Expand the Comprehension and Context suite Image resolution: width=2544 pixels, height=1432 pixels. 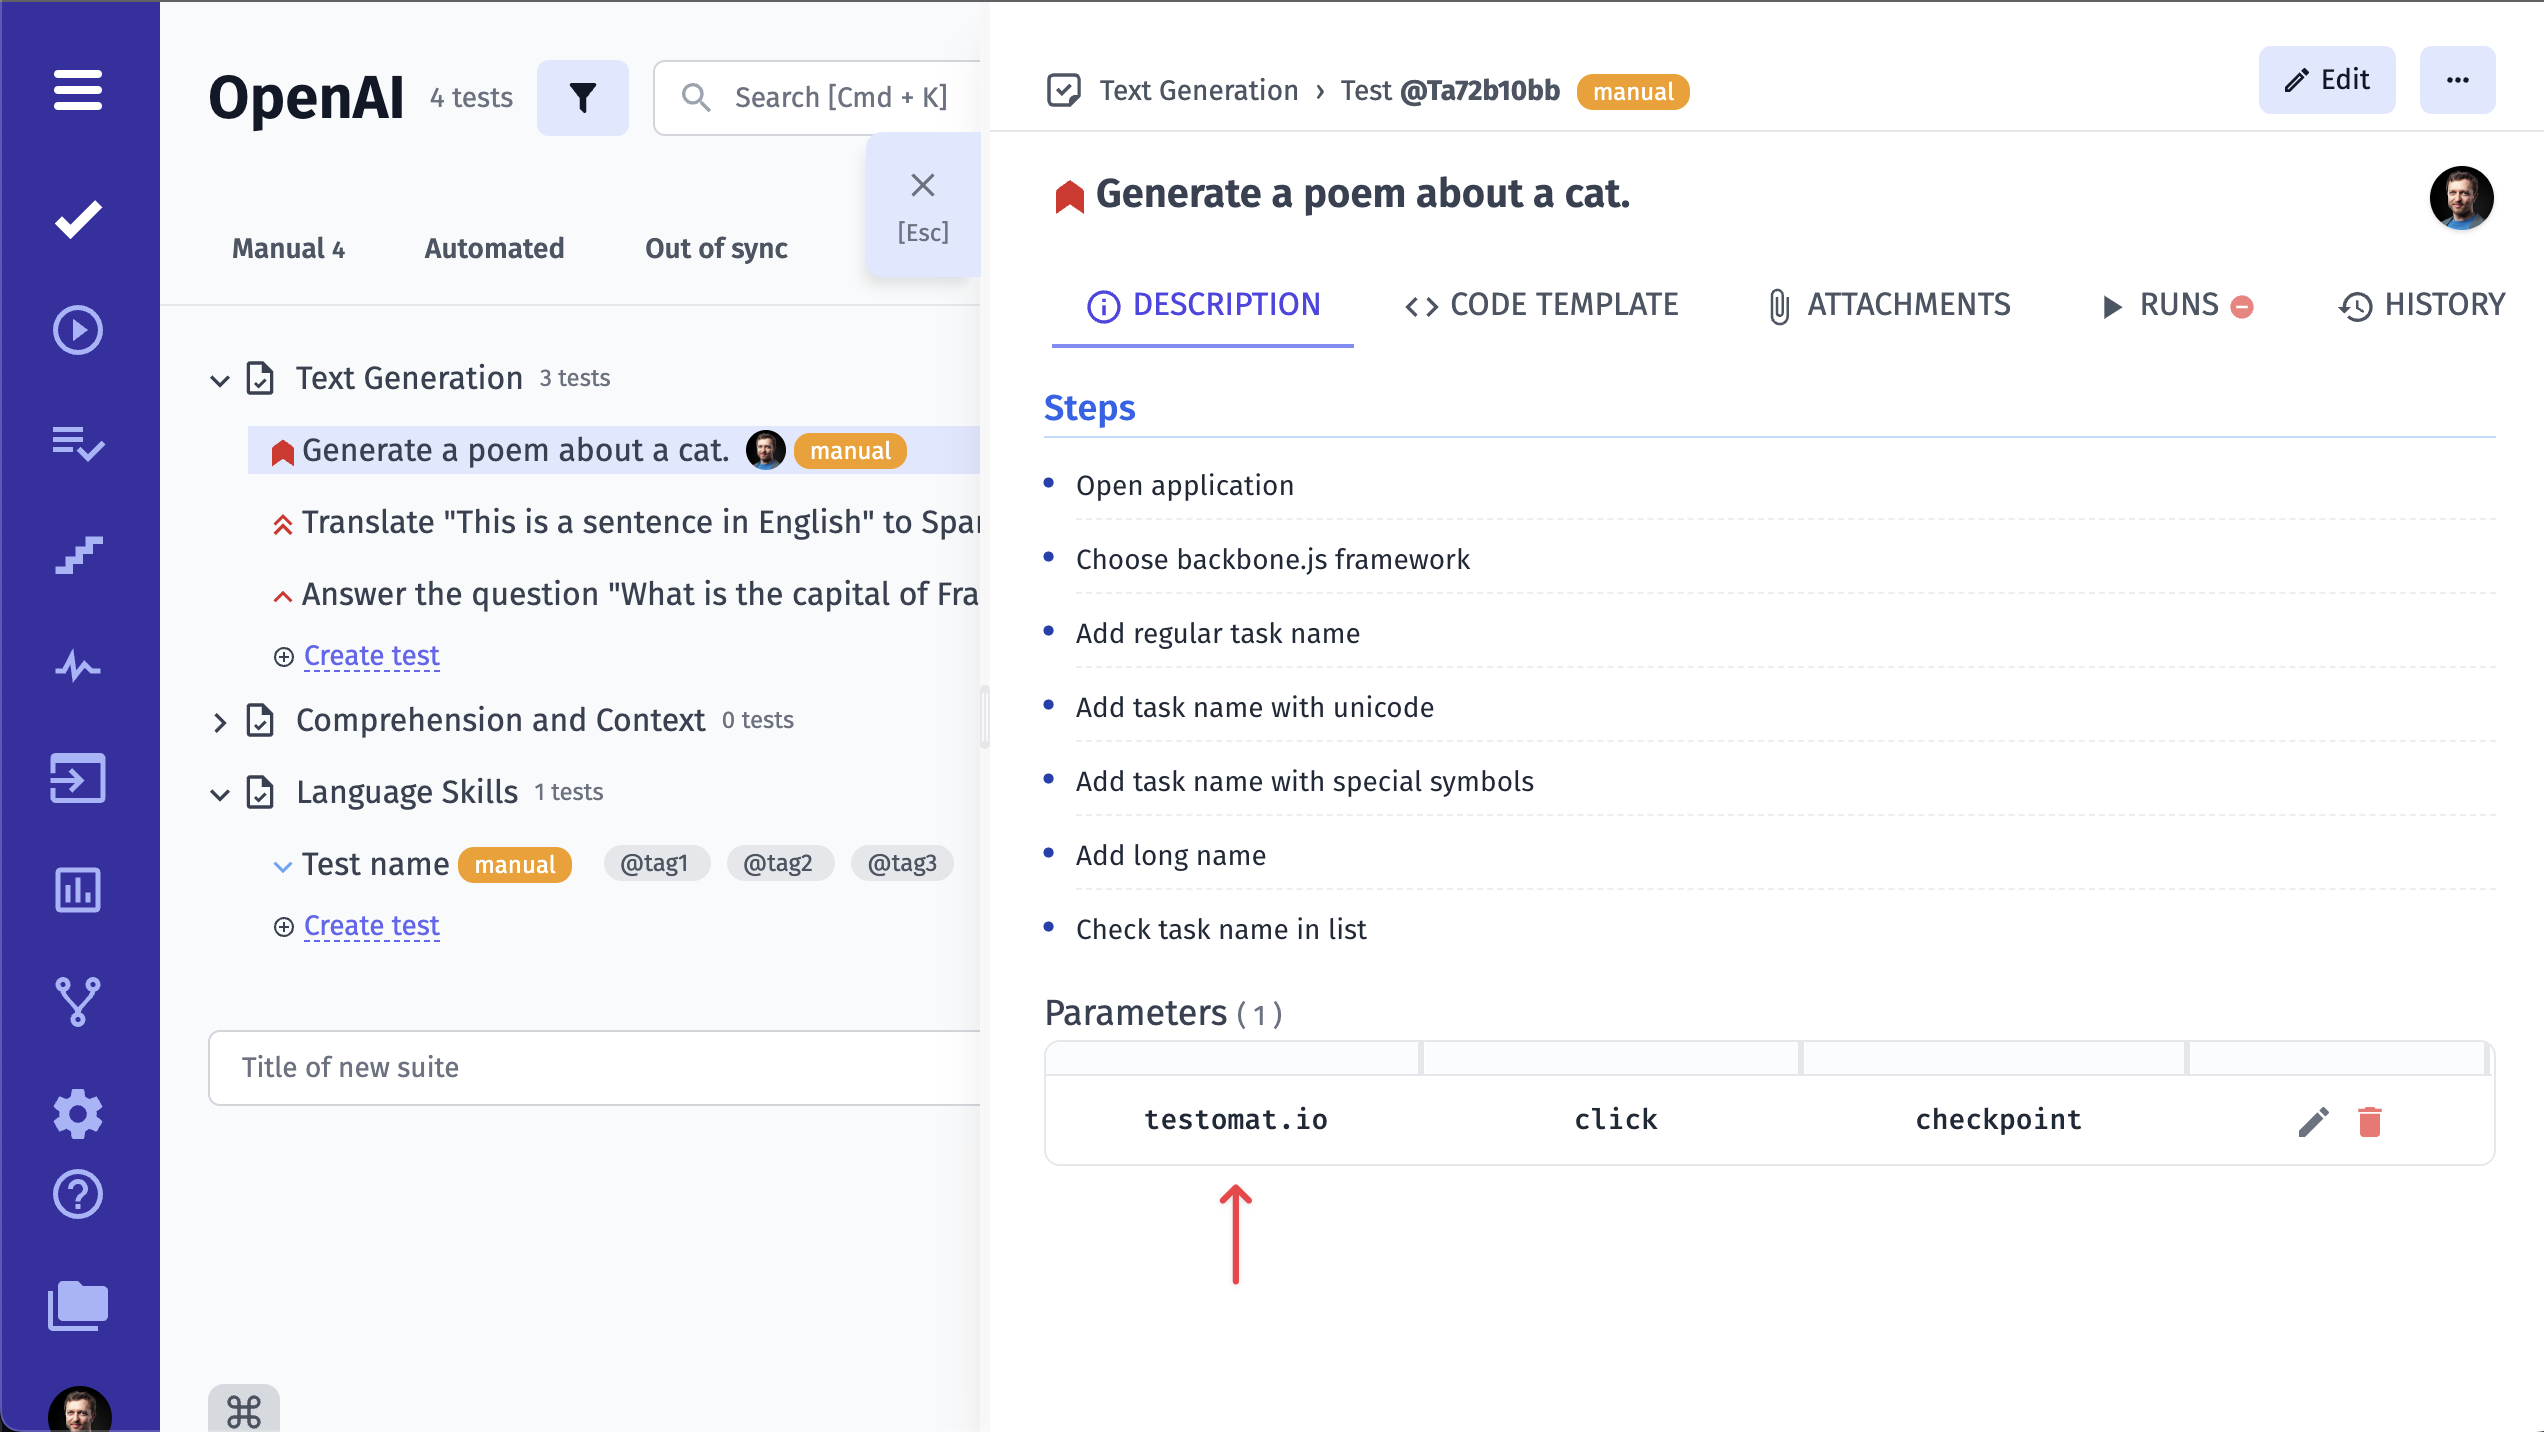[218, 719]
